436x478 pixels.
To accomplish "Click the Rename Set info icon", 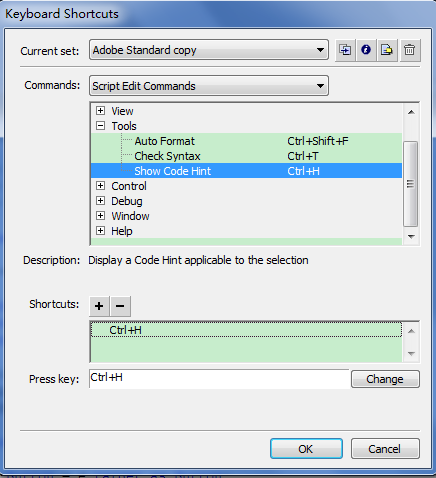I will point(366,50).
